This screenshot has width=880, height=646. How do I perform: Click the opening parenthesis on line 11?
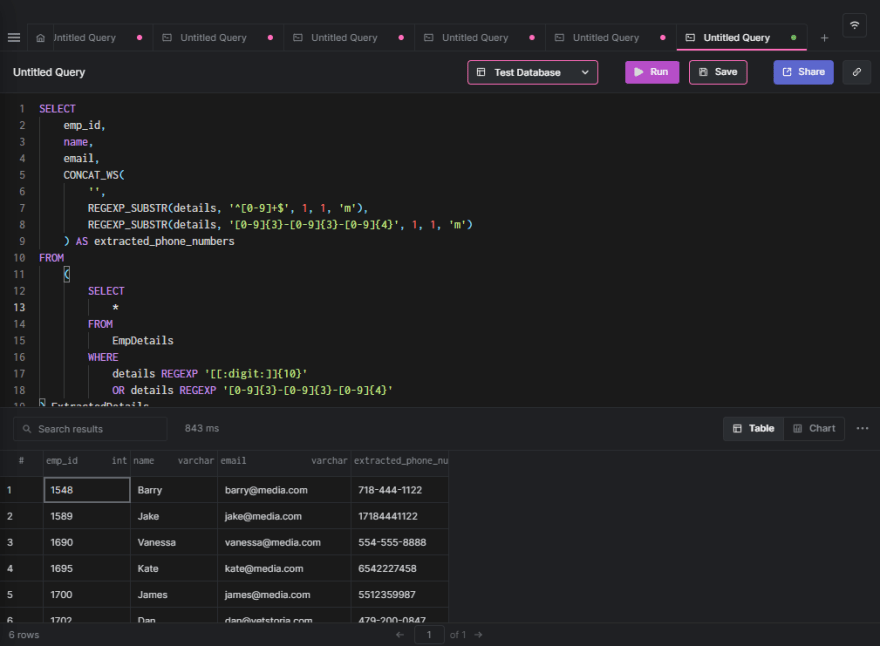[67, 274]
